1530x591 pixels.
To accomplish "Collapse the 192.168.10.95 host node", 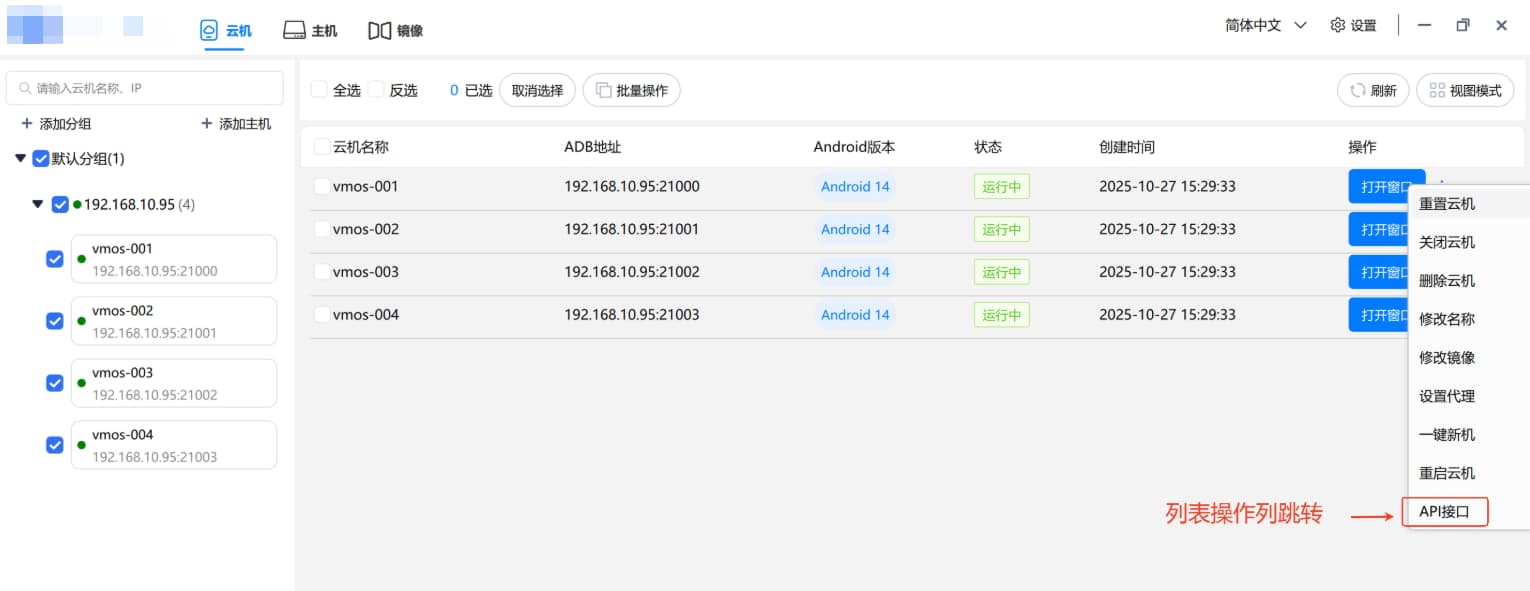I will 40,204.
